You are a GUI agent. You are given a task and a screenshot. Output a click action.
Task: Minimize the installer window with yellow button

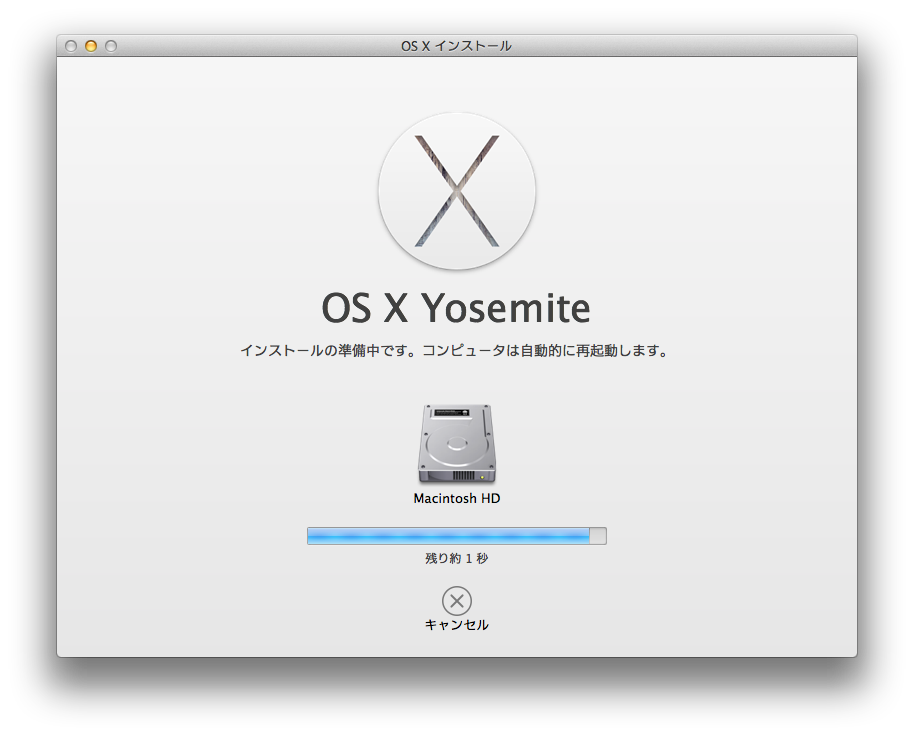click(x=91, y=46)
